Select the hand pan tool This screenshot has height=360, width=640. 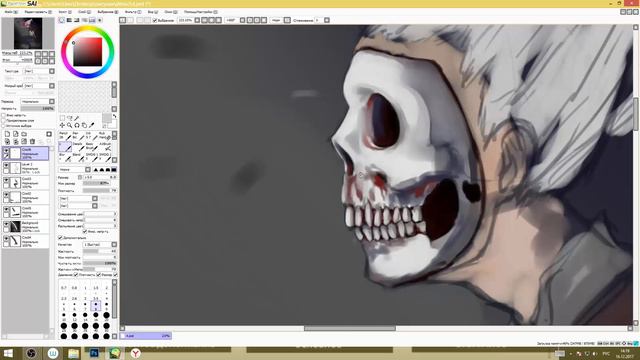tap(84, 125)
